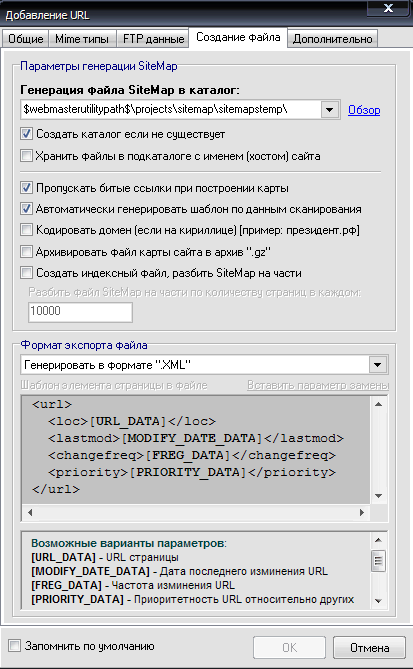Click down arrow of XML template scrollbar
The image size is (413, 669).
(378, 496)
